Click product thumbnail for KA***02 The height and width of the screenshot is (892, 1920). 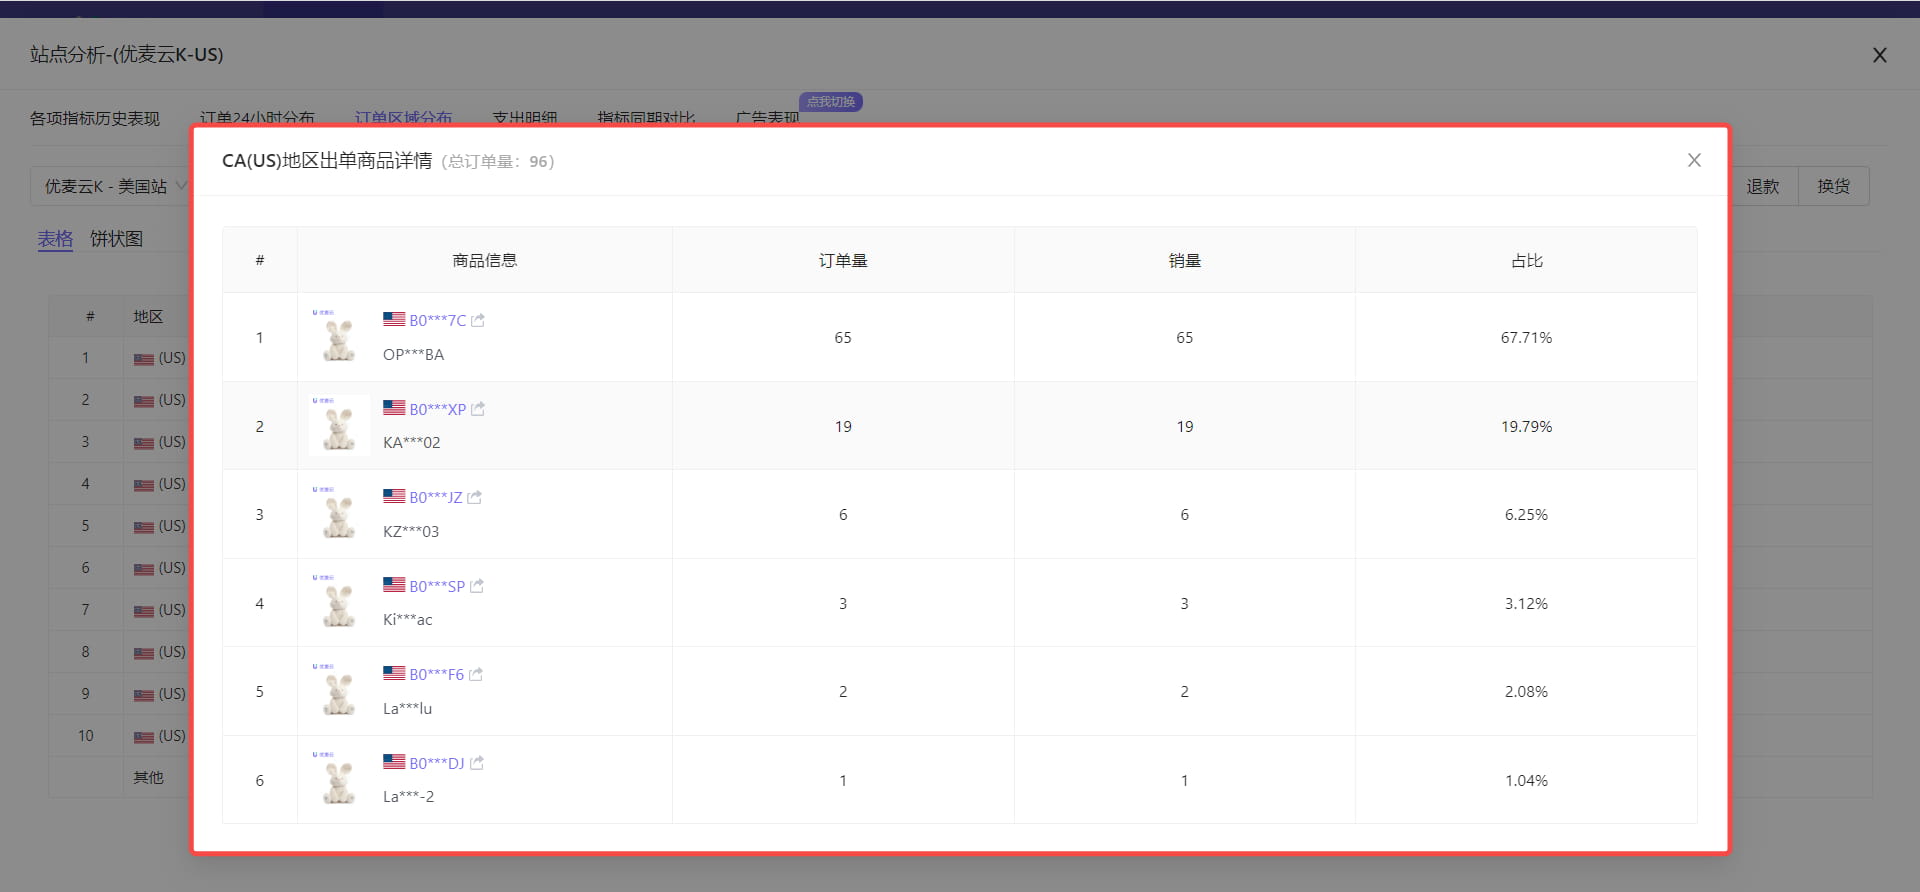tap(339, 425)
